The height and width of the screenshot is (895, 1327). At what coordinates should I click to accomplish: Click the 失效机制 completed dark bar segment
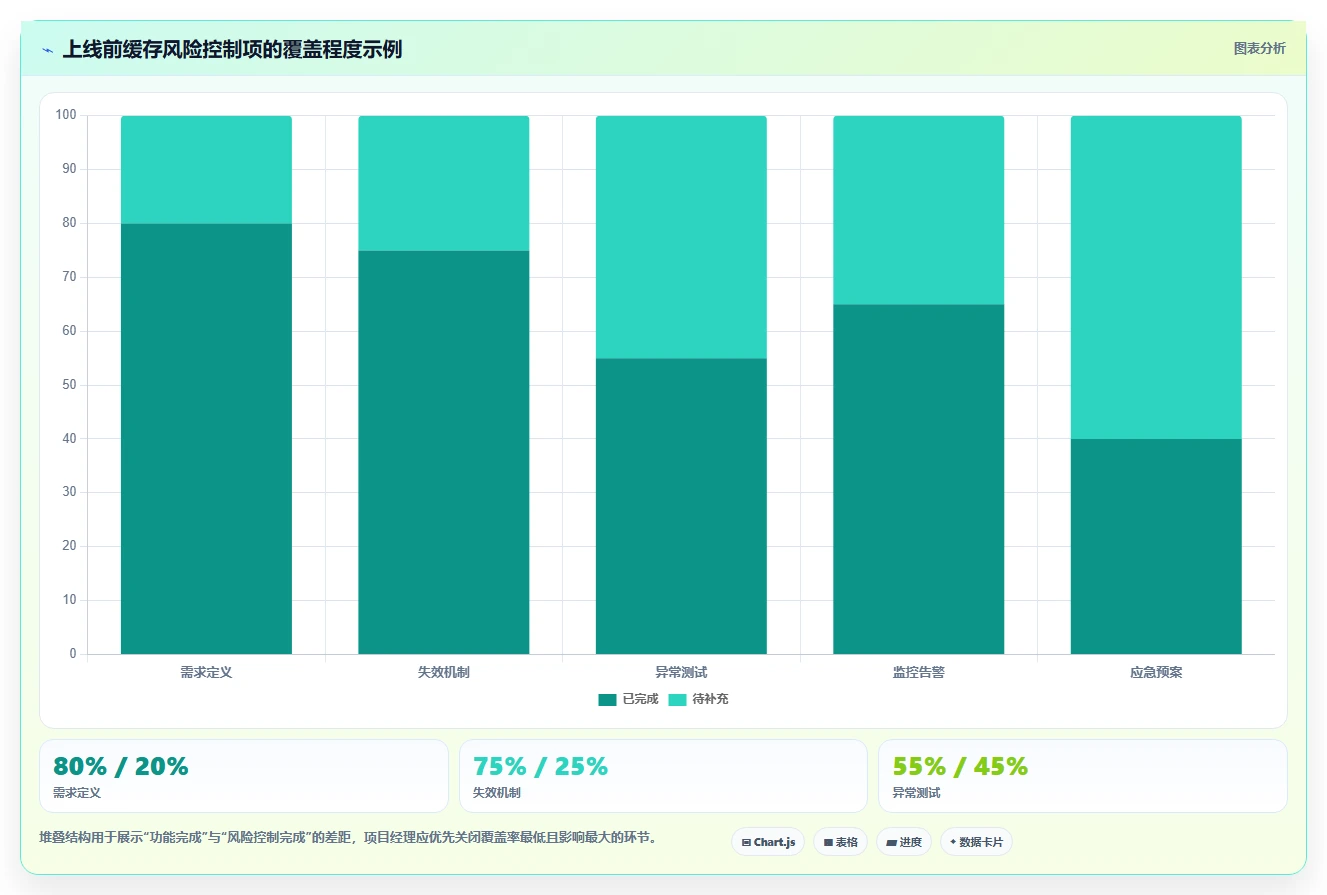pos(444,452)
